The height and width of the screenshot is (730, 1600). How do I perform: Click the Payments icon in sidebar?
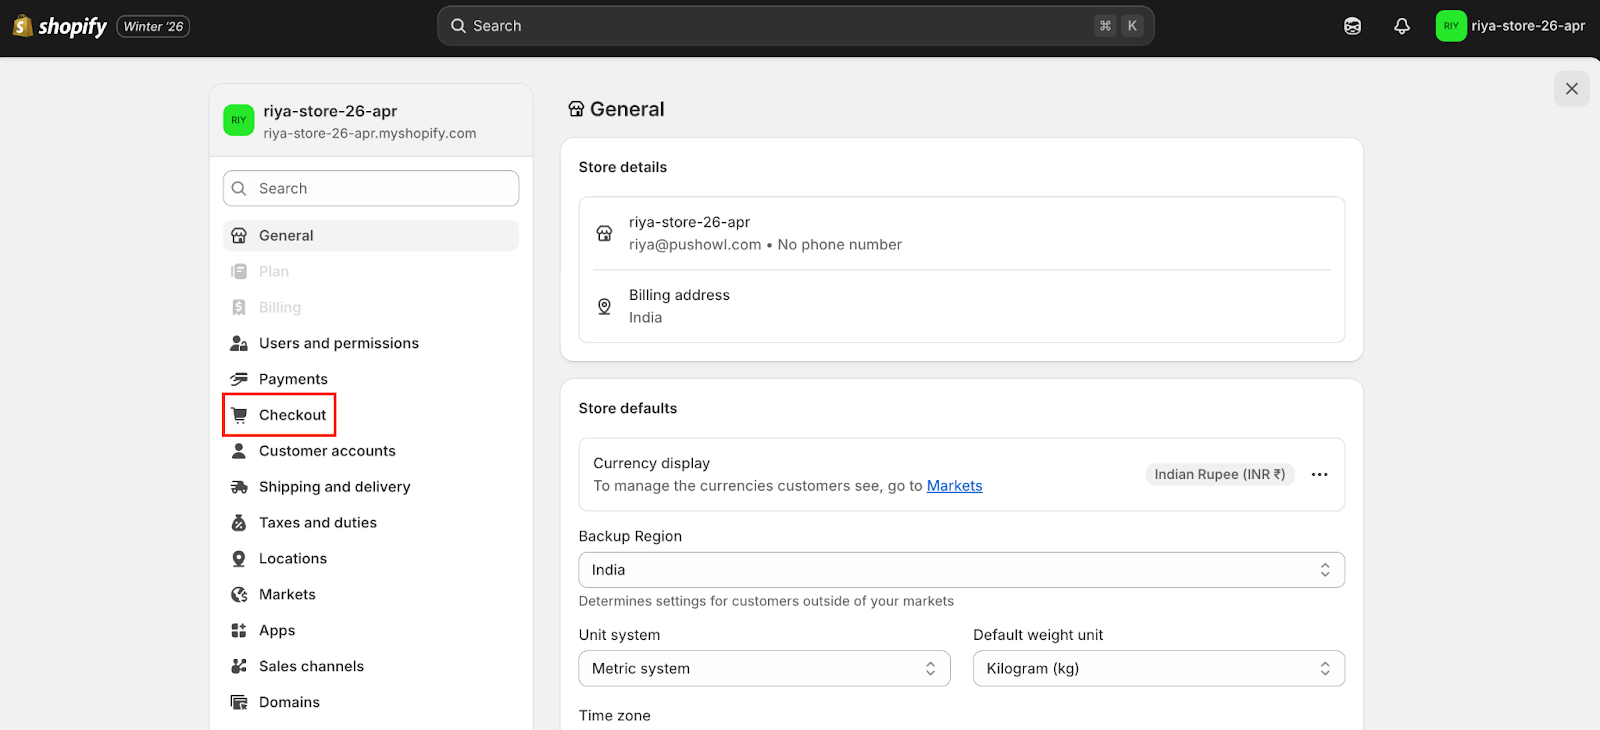tap(239, 379)
